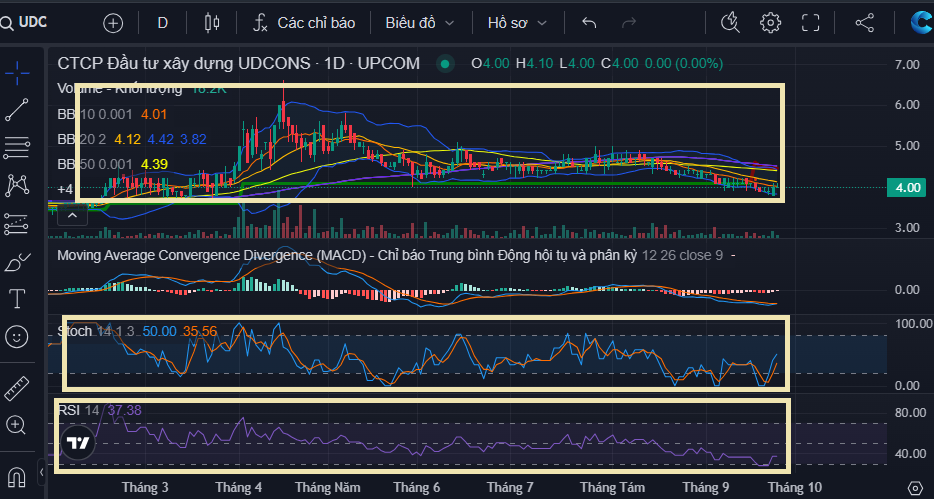Collapse the indicator legend with the chevron

(73, 214)
